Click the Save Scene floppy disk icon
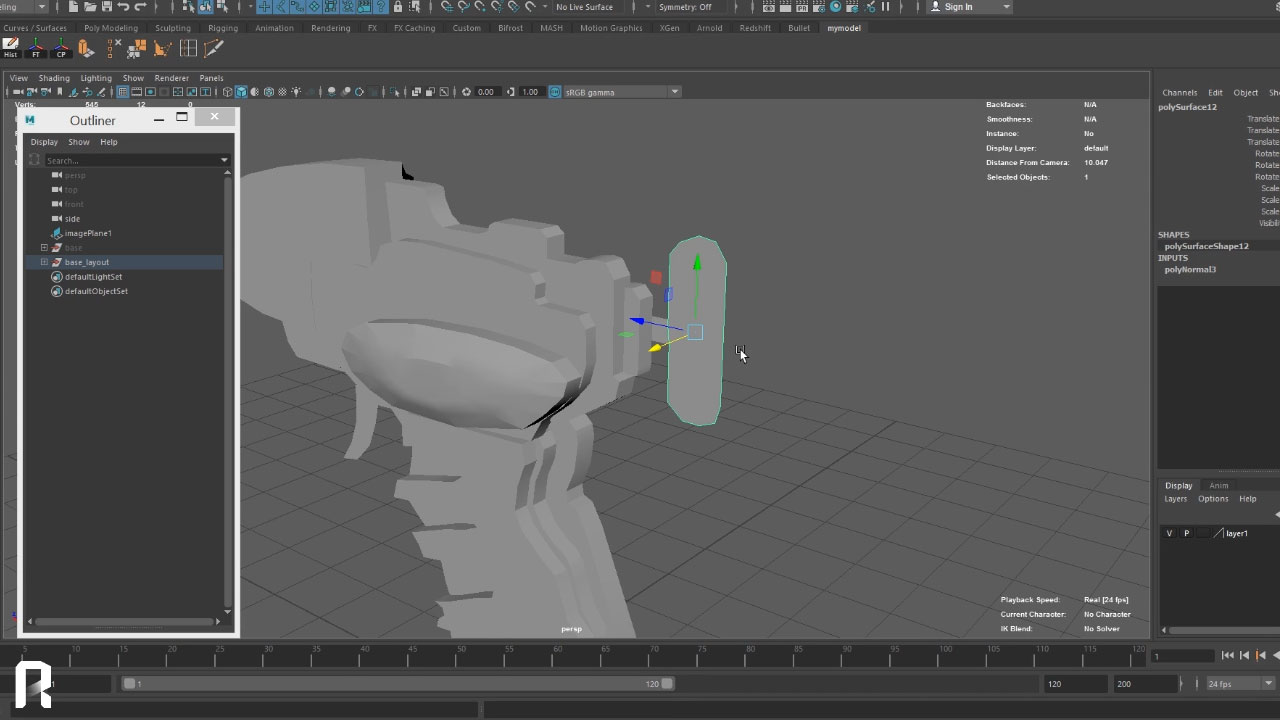This screenshot has width=1280, height=720. [106, 7]
